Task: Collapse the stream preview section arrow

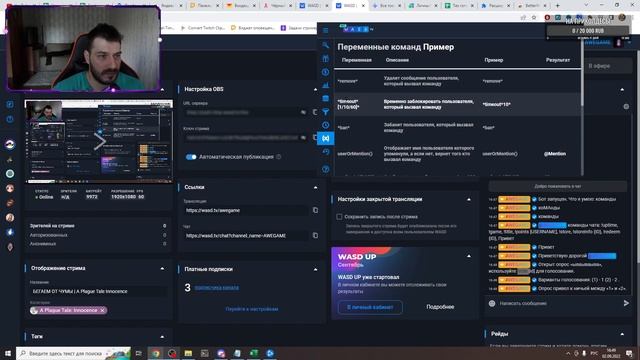Action: pyautogui.click(x=162, y=89)
